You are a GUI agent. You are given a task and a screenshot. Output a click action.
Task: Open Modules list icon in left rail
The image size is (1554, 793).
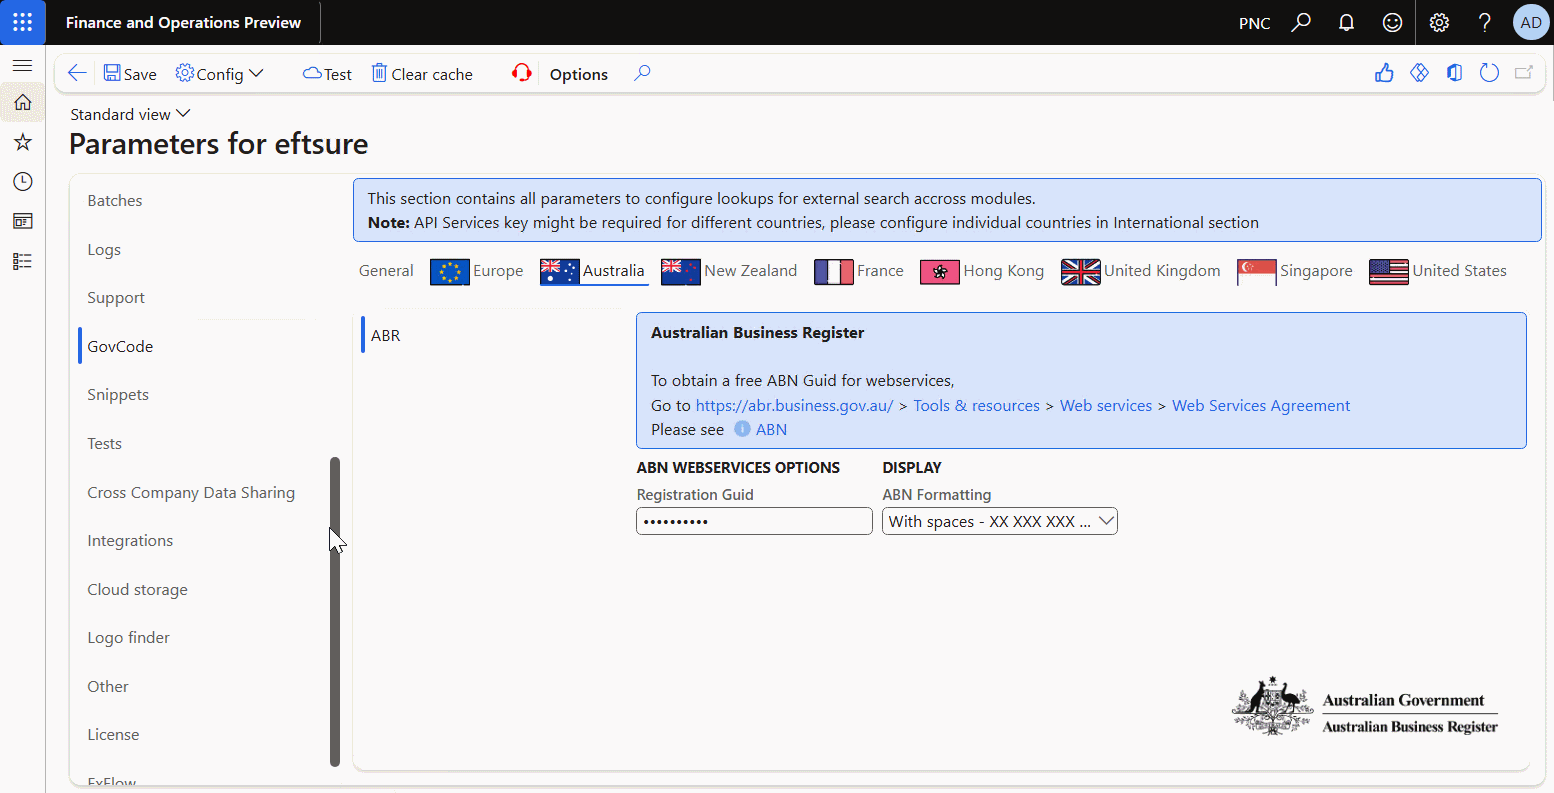22,261
